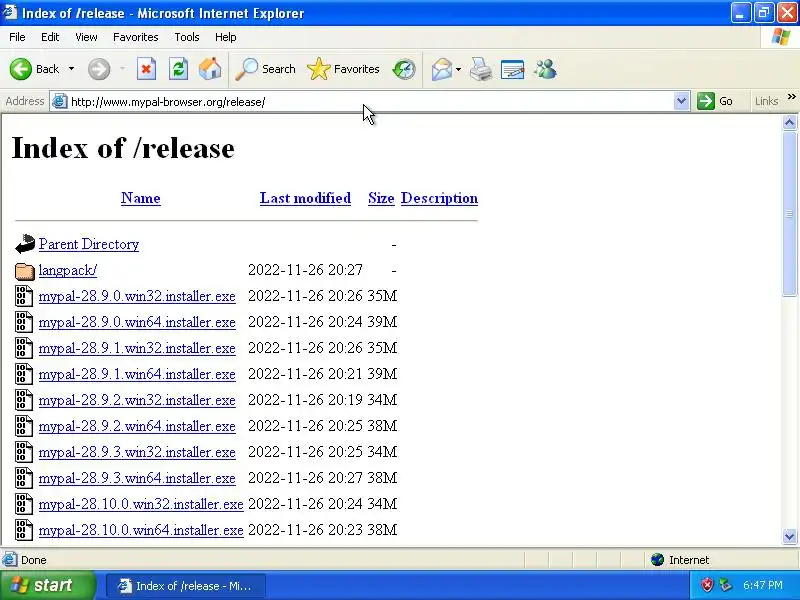Click binary file icon for mypal-28.9.3.win64

(x=23, y=479)
